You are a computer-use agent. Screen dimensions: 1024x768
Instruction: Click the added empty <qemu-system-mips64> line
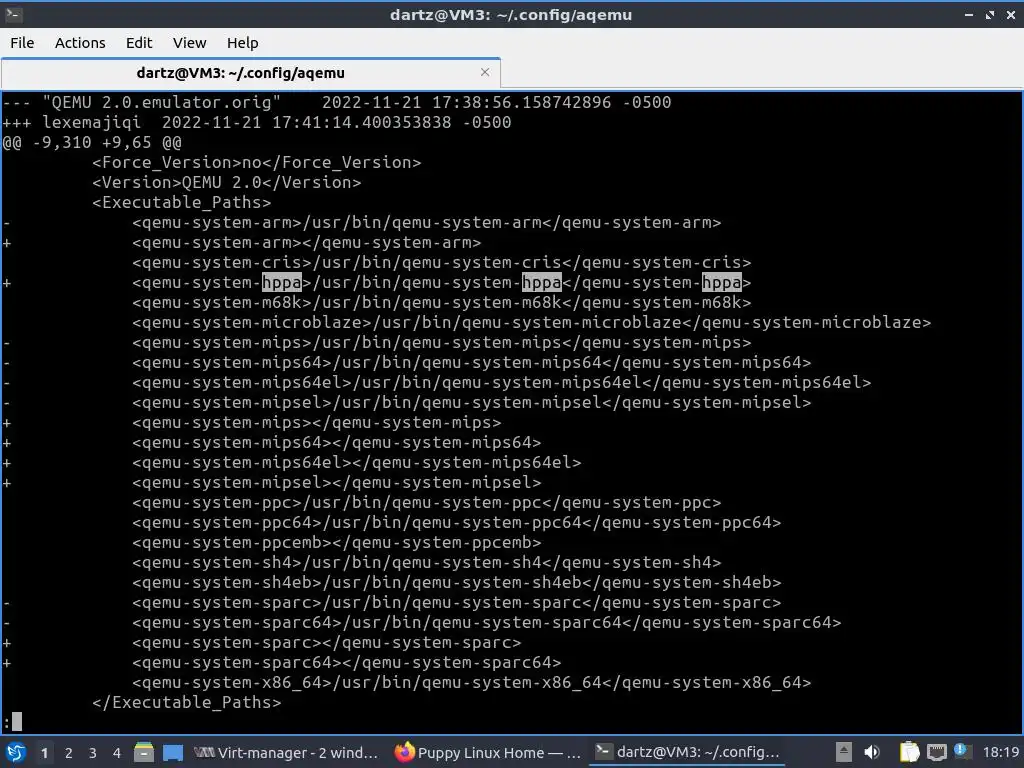click(x=336, y=443)
